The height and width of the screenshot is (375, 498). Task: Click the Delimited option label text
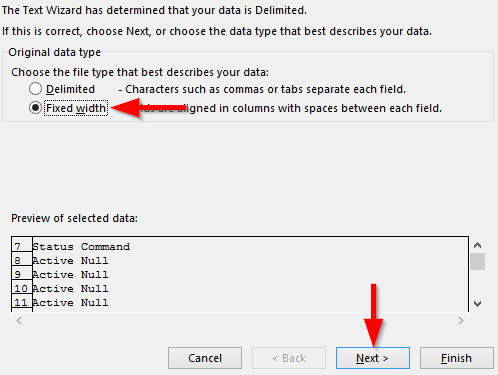70,89
